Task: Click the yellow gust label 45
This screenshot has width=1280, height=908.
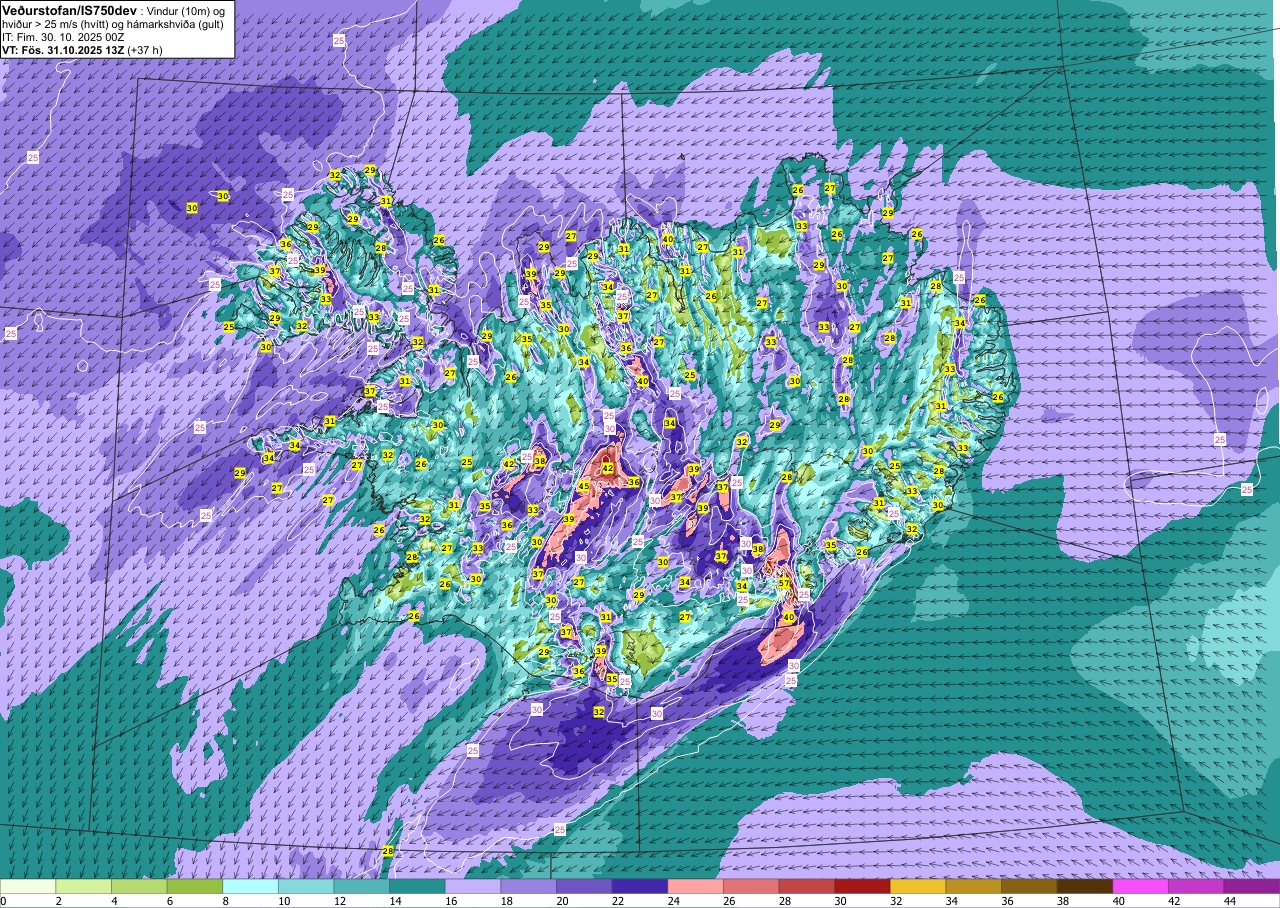Action: point(584,486)
